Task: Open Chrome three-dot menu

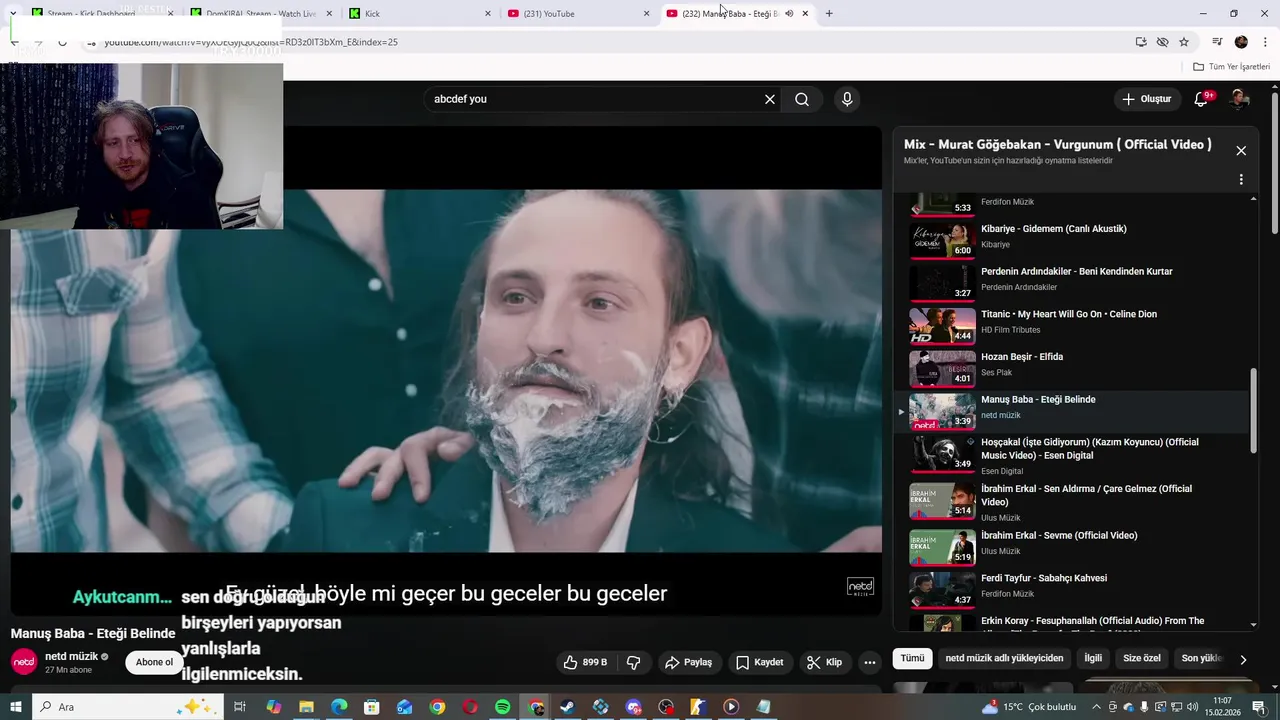Action: coord(1263,42)
